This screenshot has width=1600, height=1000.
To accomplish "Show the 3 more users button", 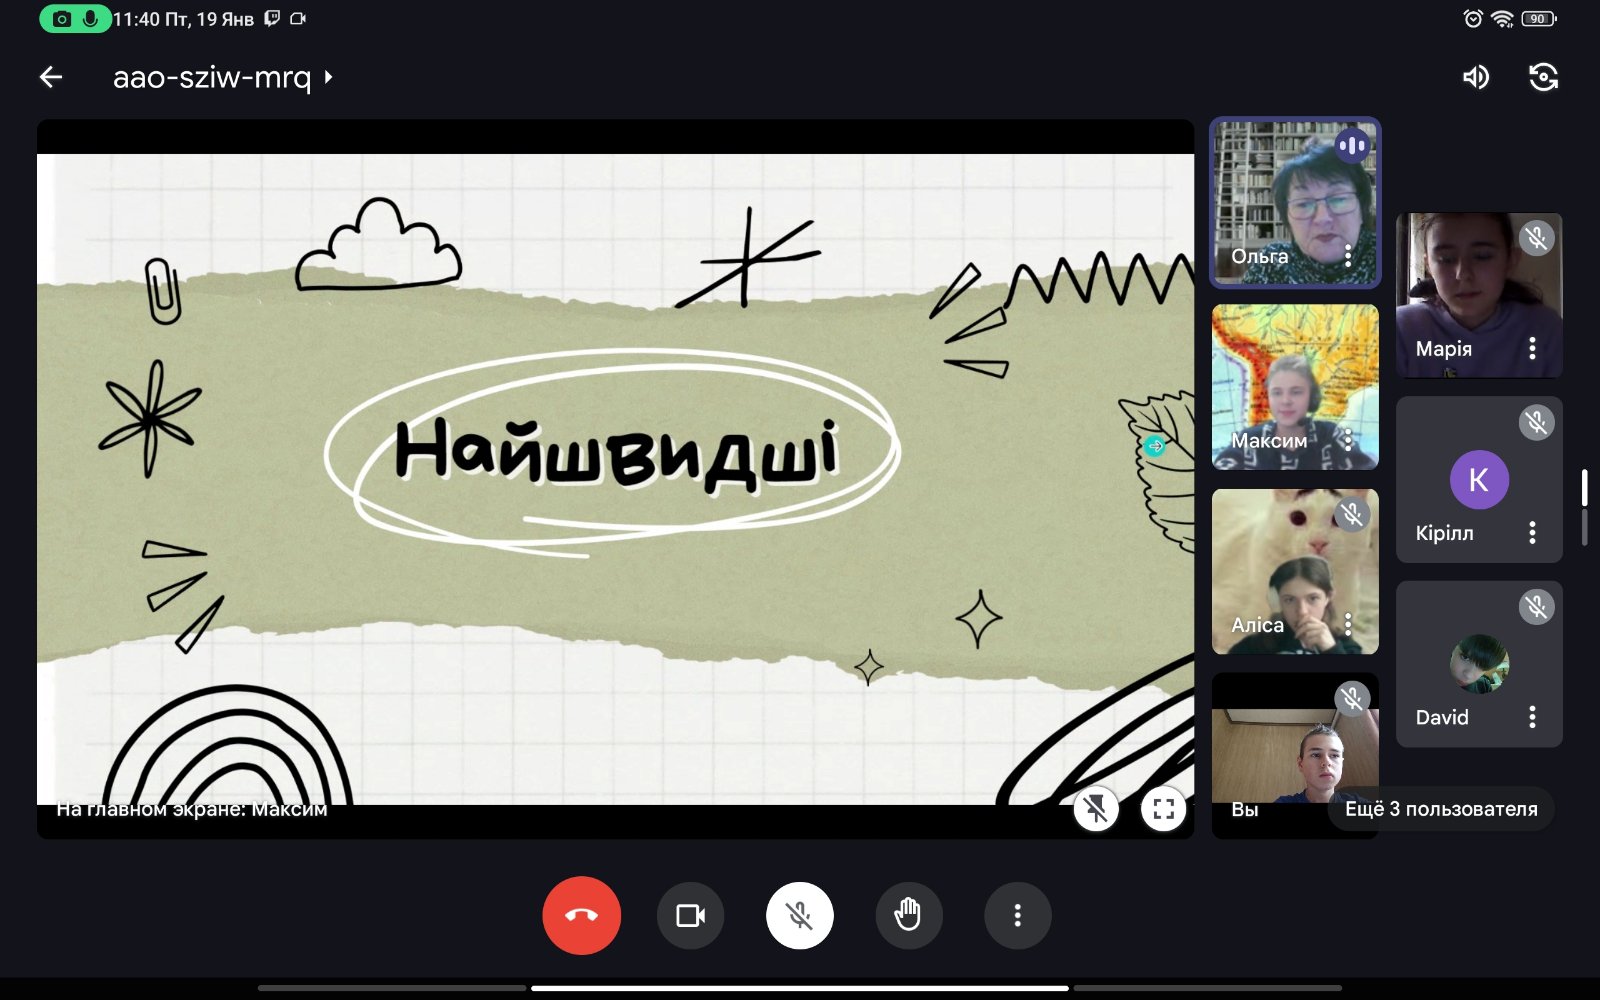I will (x=1440, y=809).
